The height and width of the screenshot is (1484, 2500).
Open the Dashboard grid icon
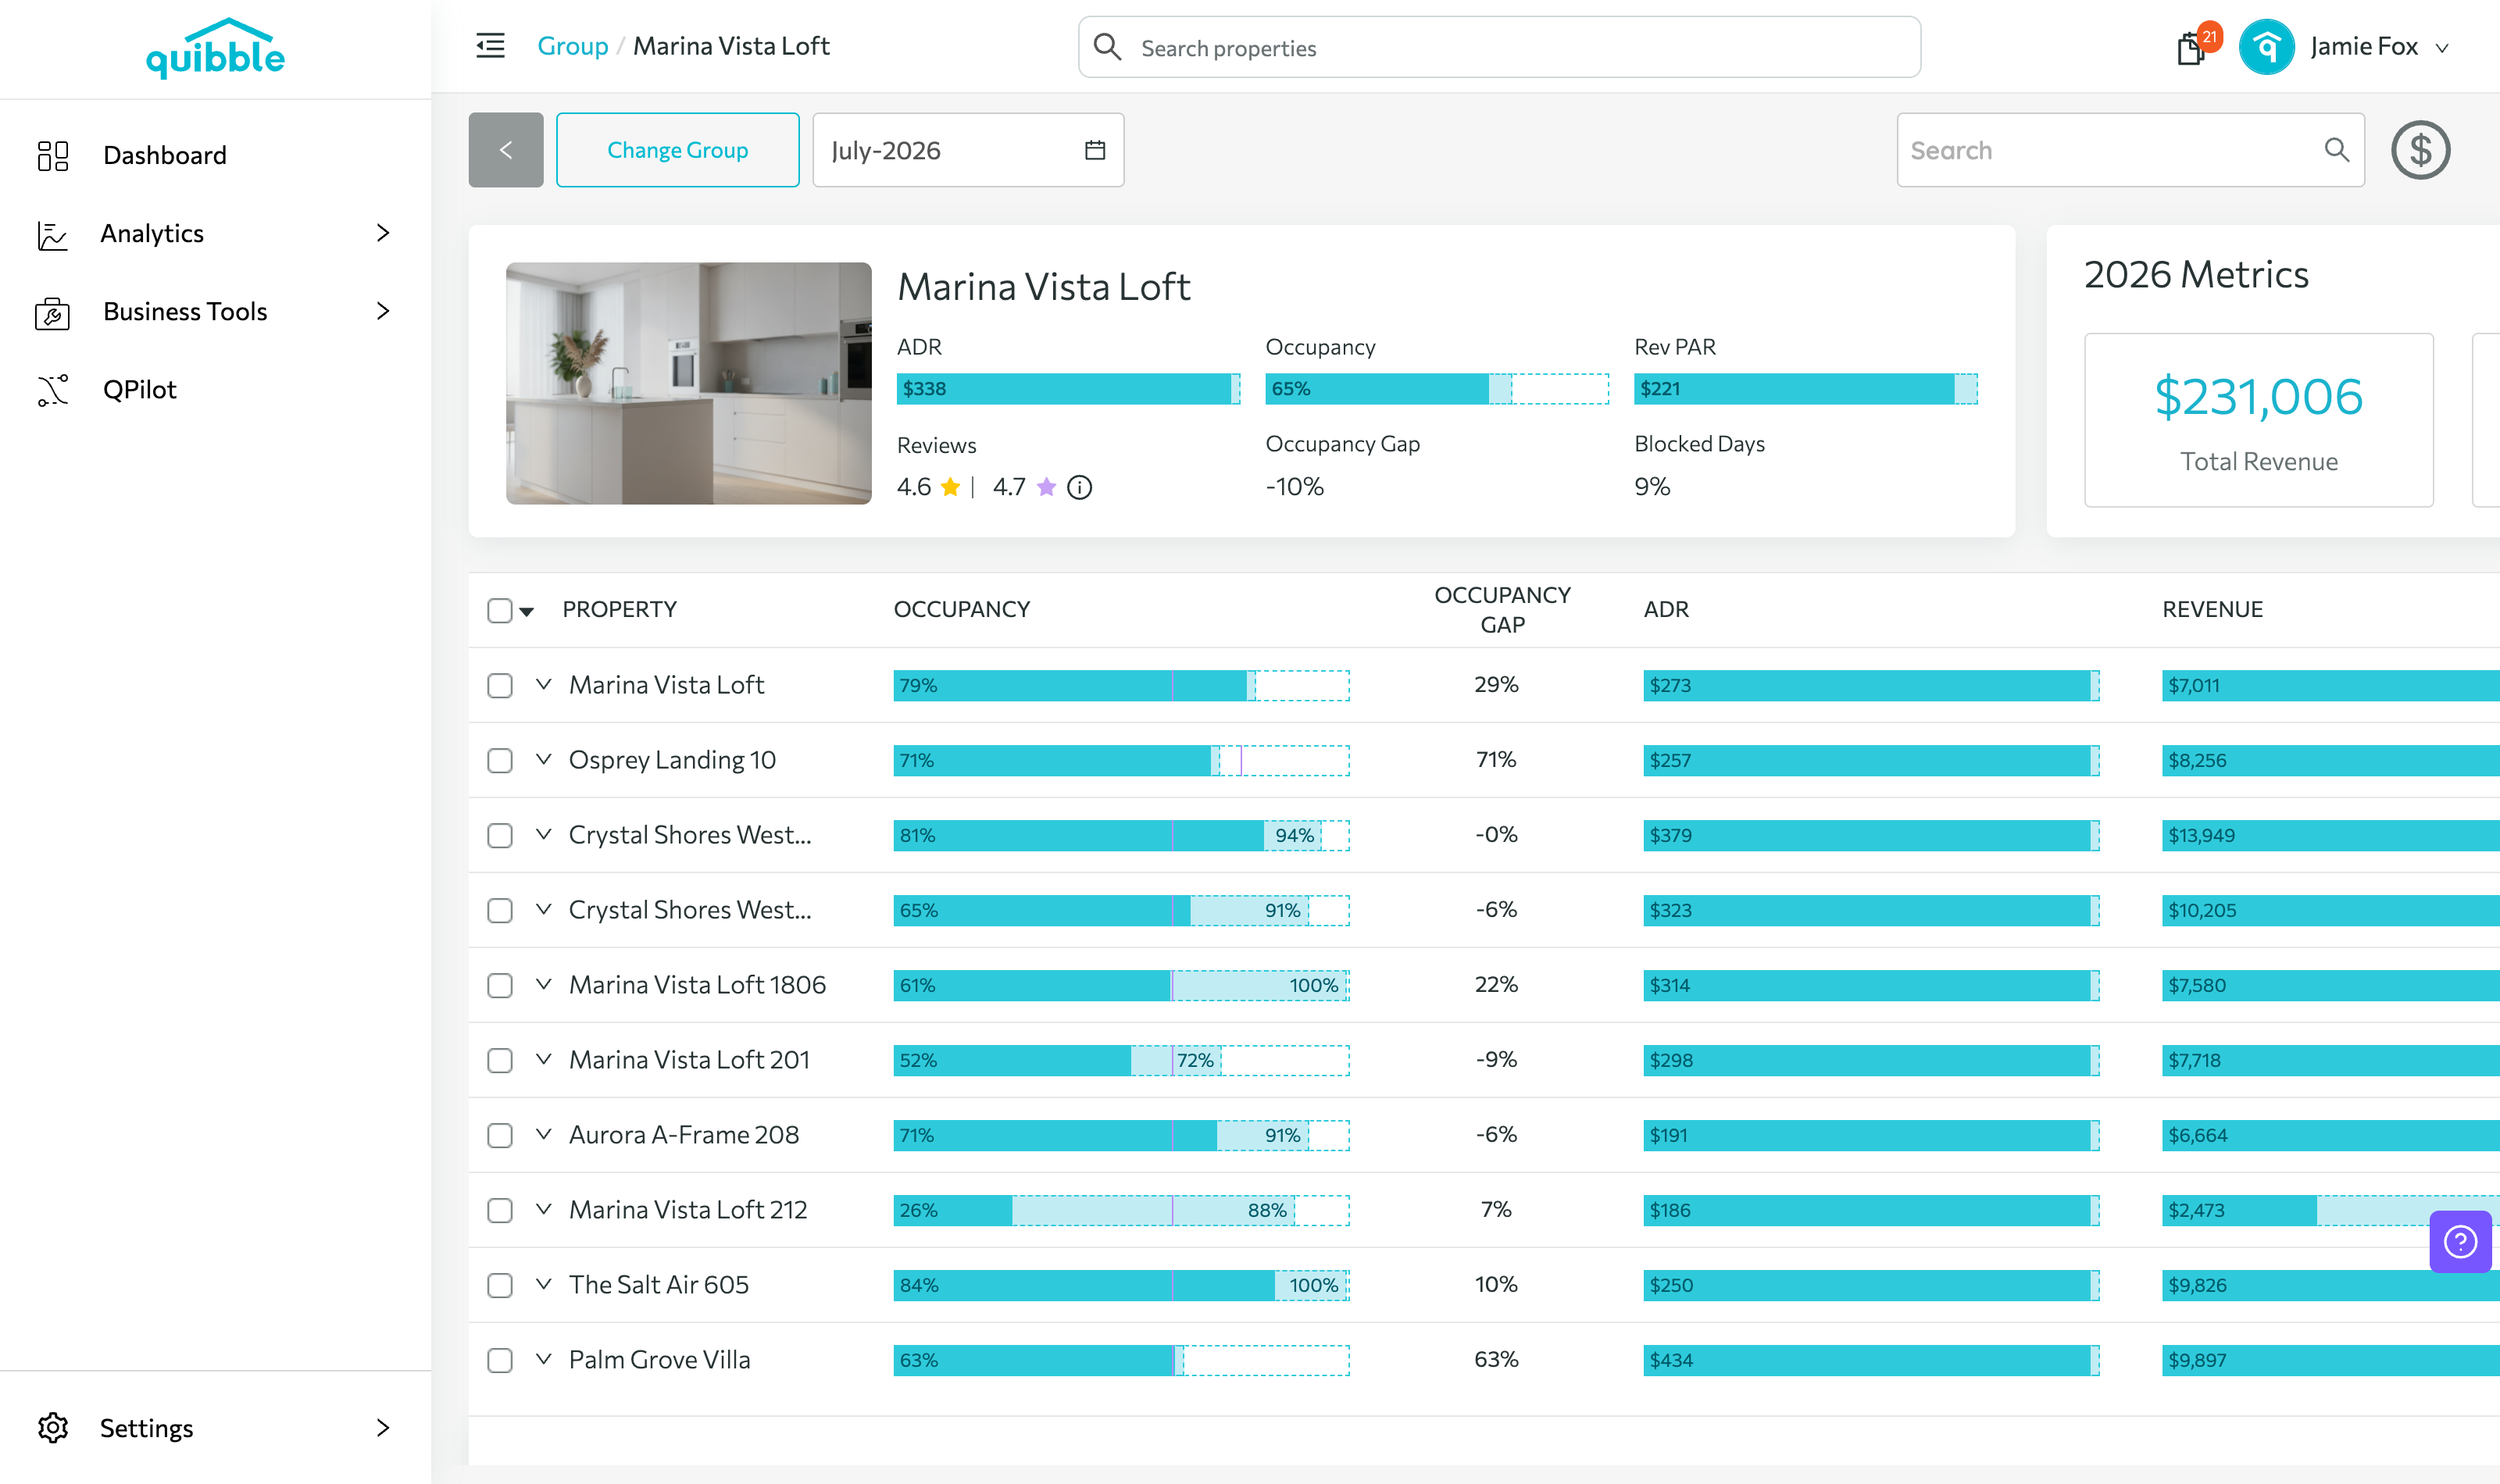point(53,155)
